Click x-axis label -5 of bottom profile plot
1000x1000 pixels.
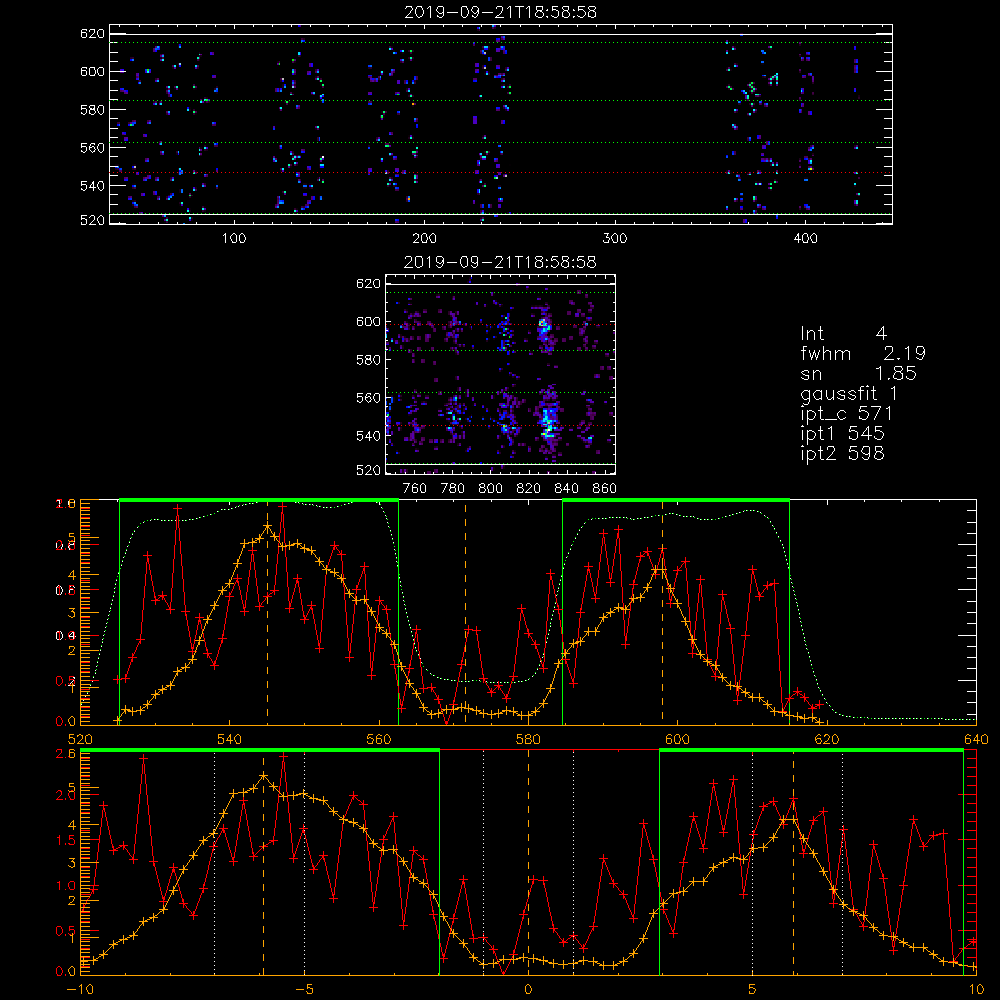pyautogui.click(x=304, y=990)
